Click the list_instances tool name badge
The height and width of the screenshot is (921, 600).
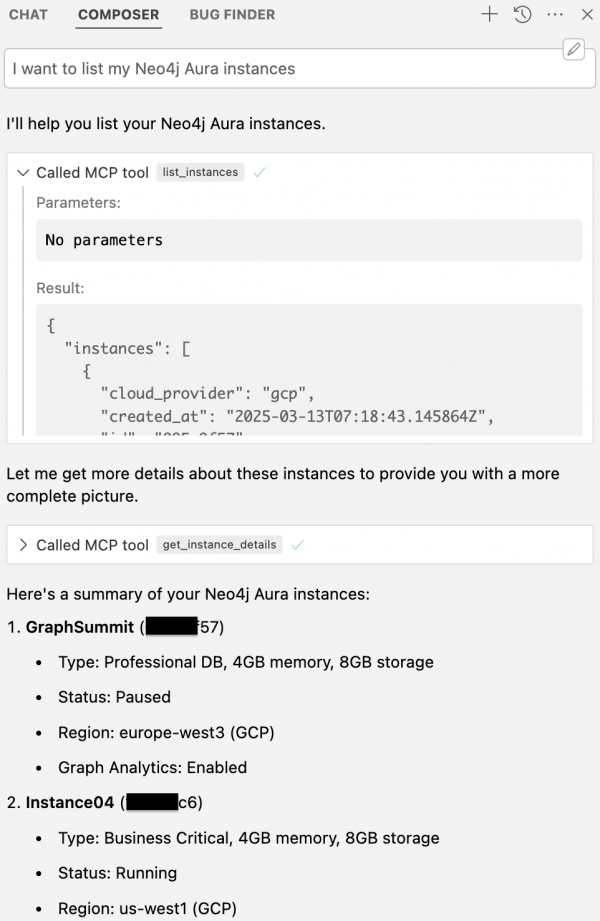pyautogui.click(x=200, y=172)
